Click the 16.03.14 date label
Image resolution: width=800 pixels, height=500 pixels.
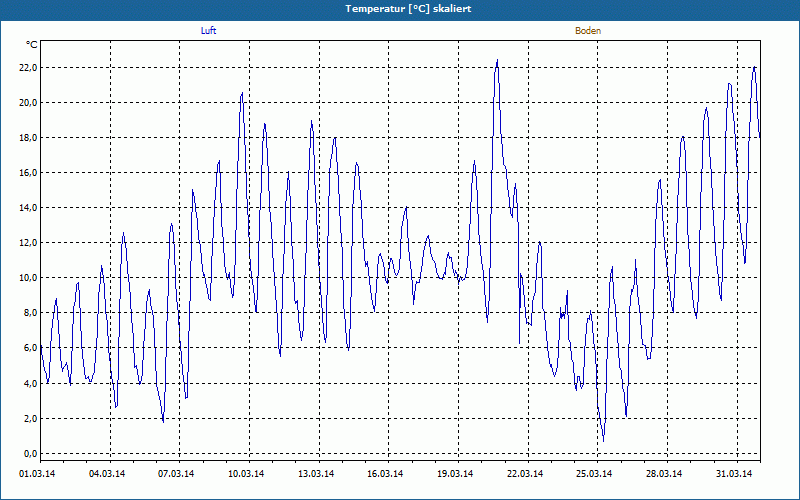click(x=385, y=474)
